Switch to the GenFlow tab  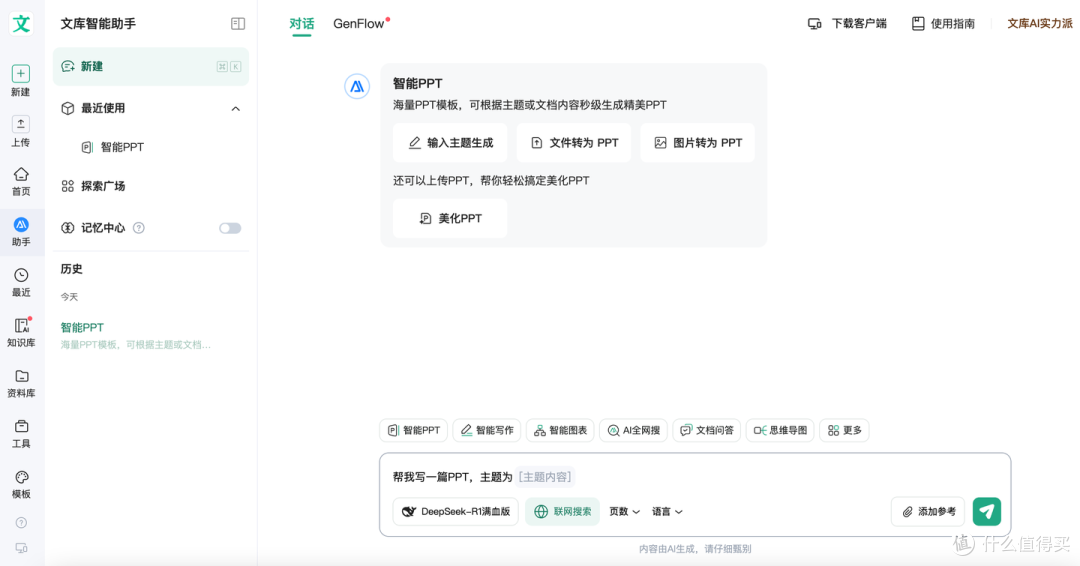[x=359, y=24]
